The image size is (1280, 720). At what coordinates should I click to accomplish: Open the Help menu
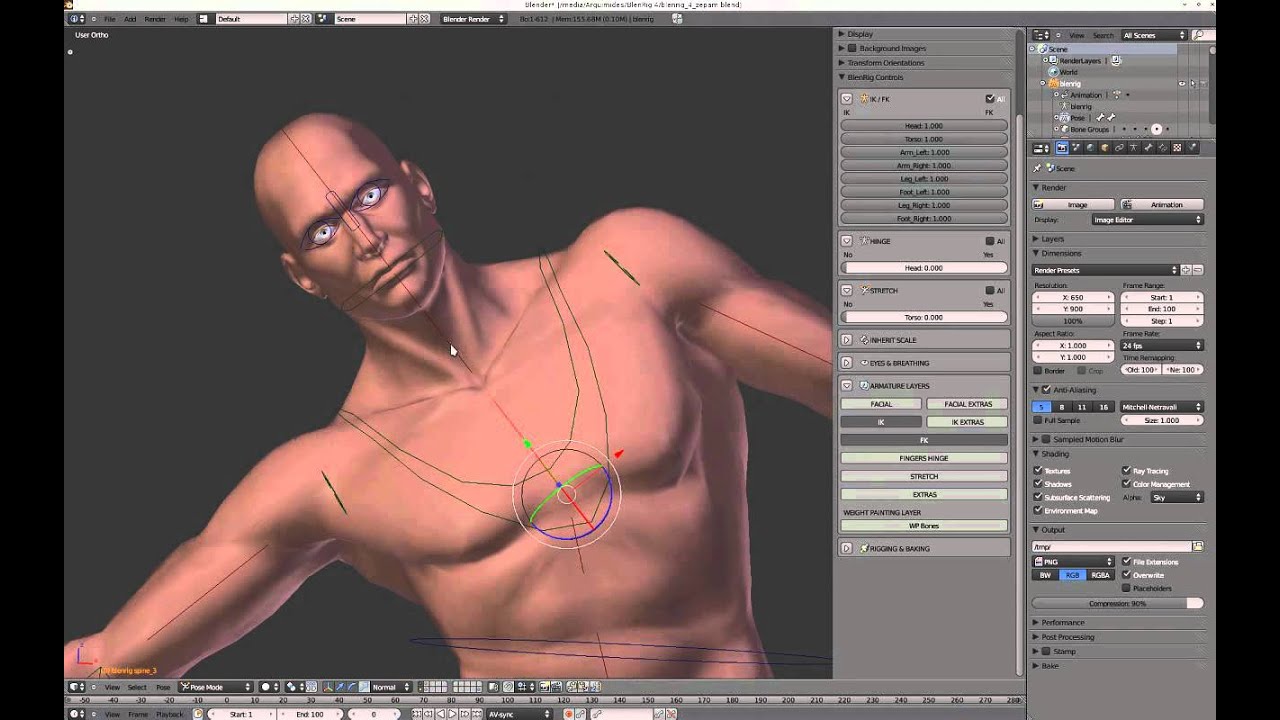coord(181,19)
